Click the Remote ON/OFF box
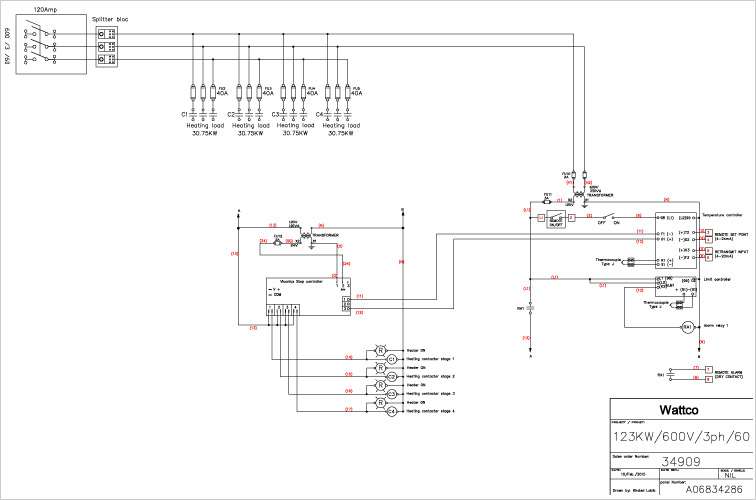The width and height of the screenshot is (756, 500). [x=557, y=222]
